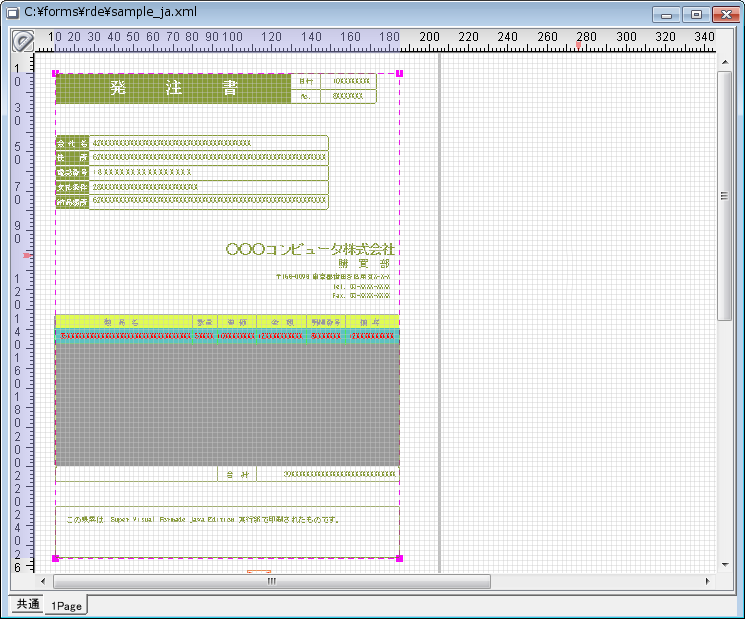Select the red detail number field
This screenshot has width=745, height=619.
tap(326, 336)
